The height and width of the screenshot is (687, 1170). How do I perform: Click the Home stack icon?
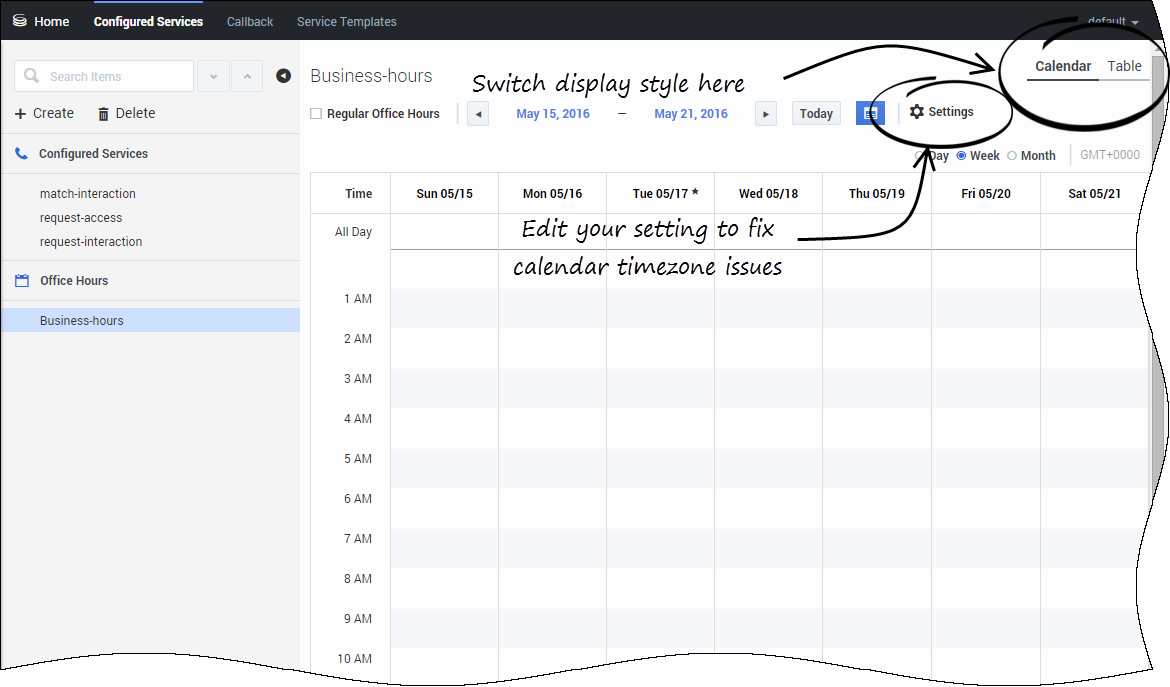click(19, 21)
